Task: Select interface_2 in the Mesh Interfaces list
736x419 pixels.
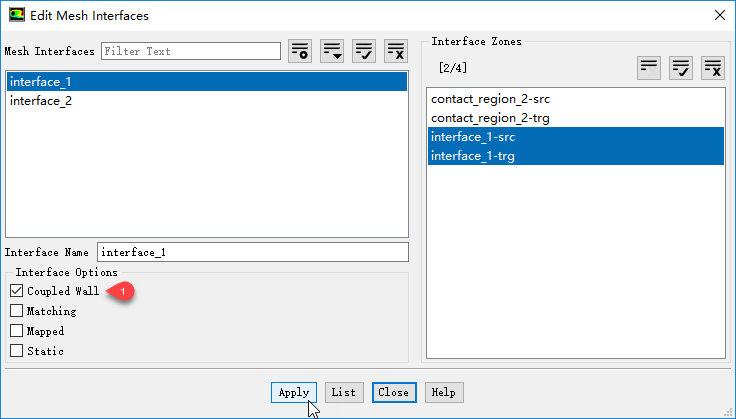Action: 41,101
